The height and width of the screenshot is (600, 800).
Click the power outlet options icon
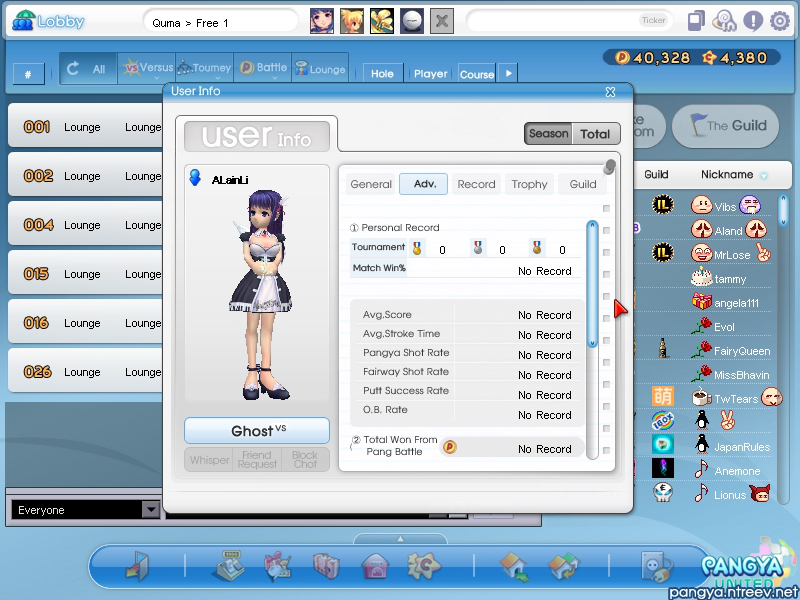656,567
